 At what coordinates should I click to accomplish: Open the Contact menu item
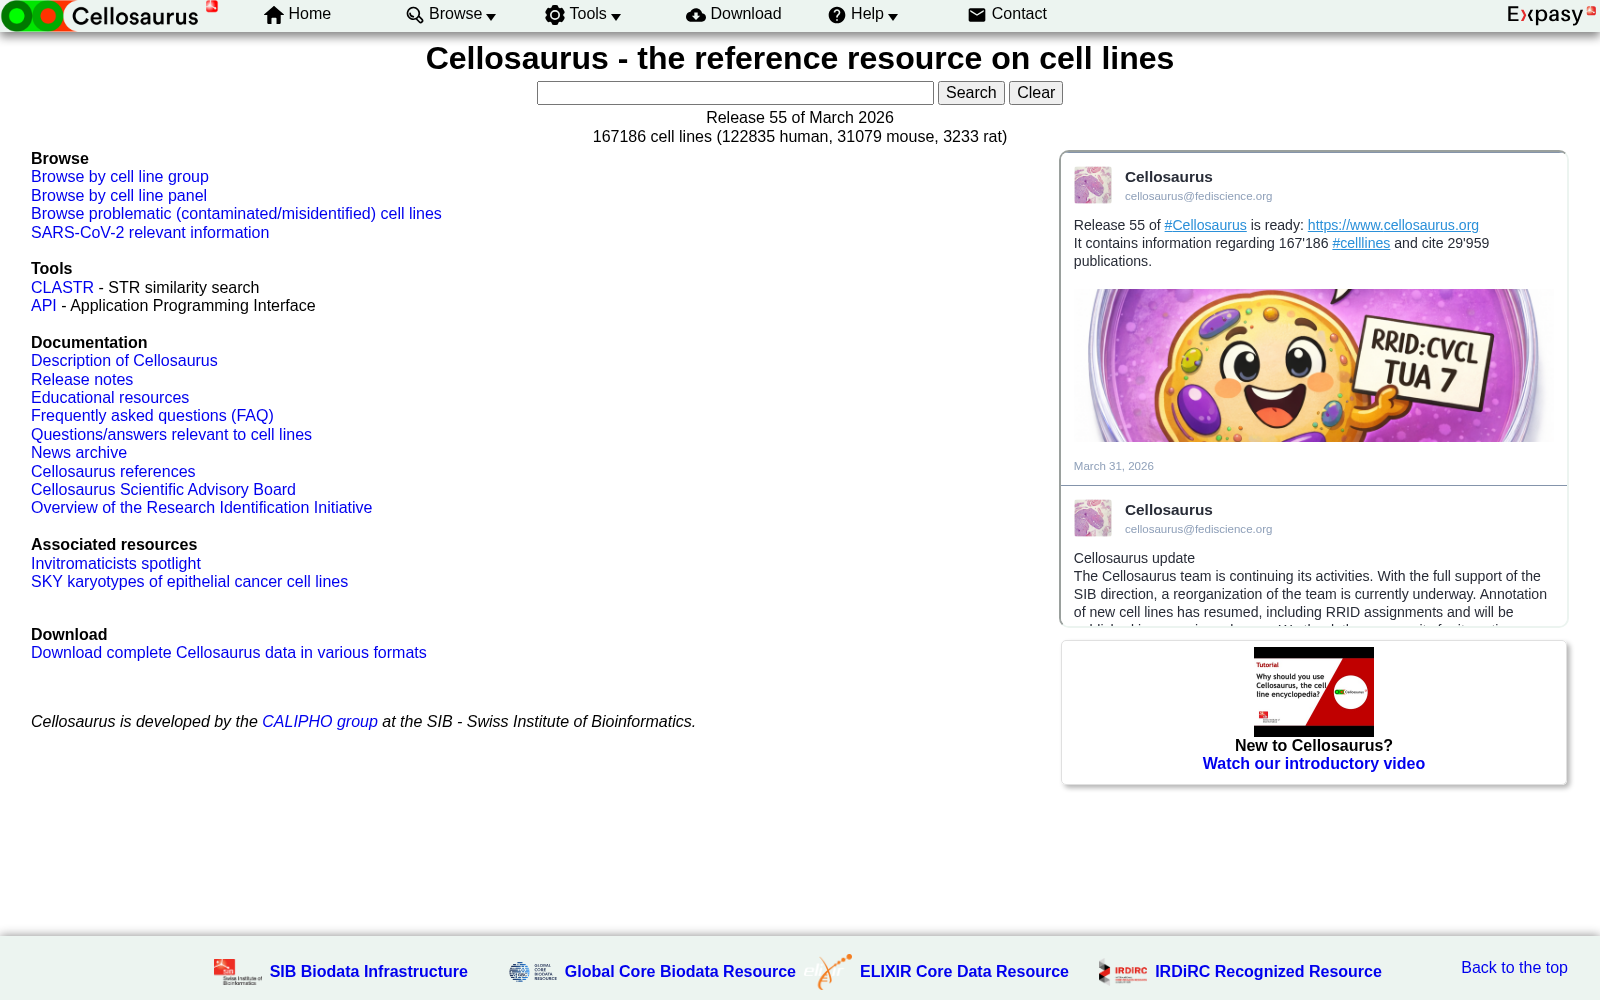point(1019,14)
